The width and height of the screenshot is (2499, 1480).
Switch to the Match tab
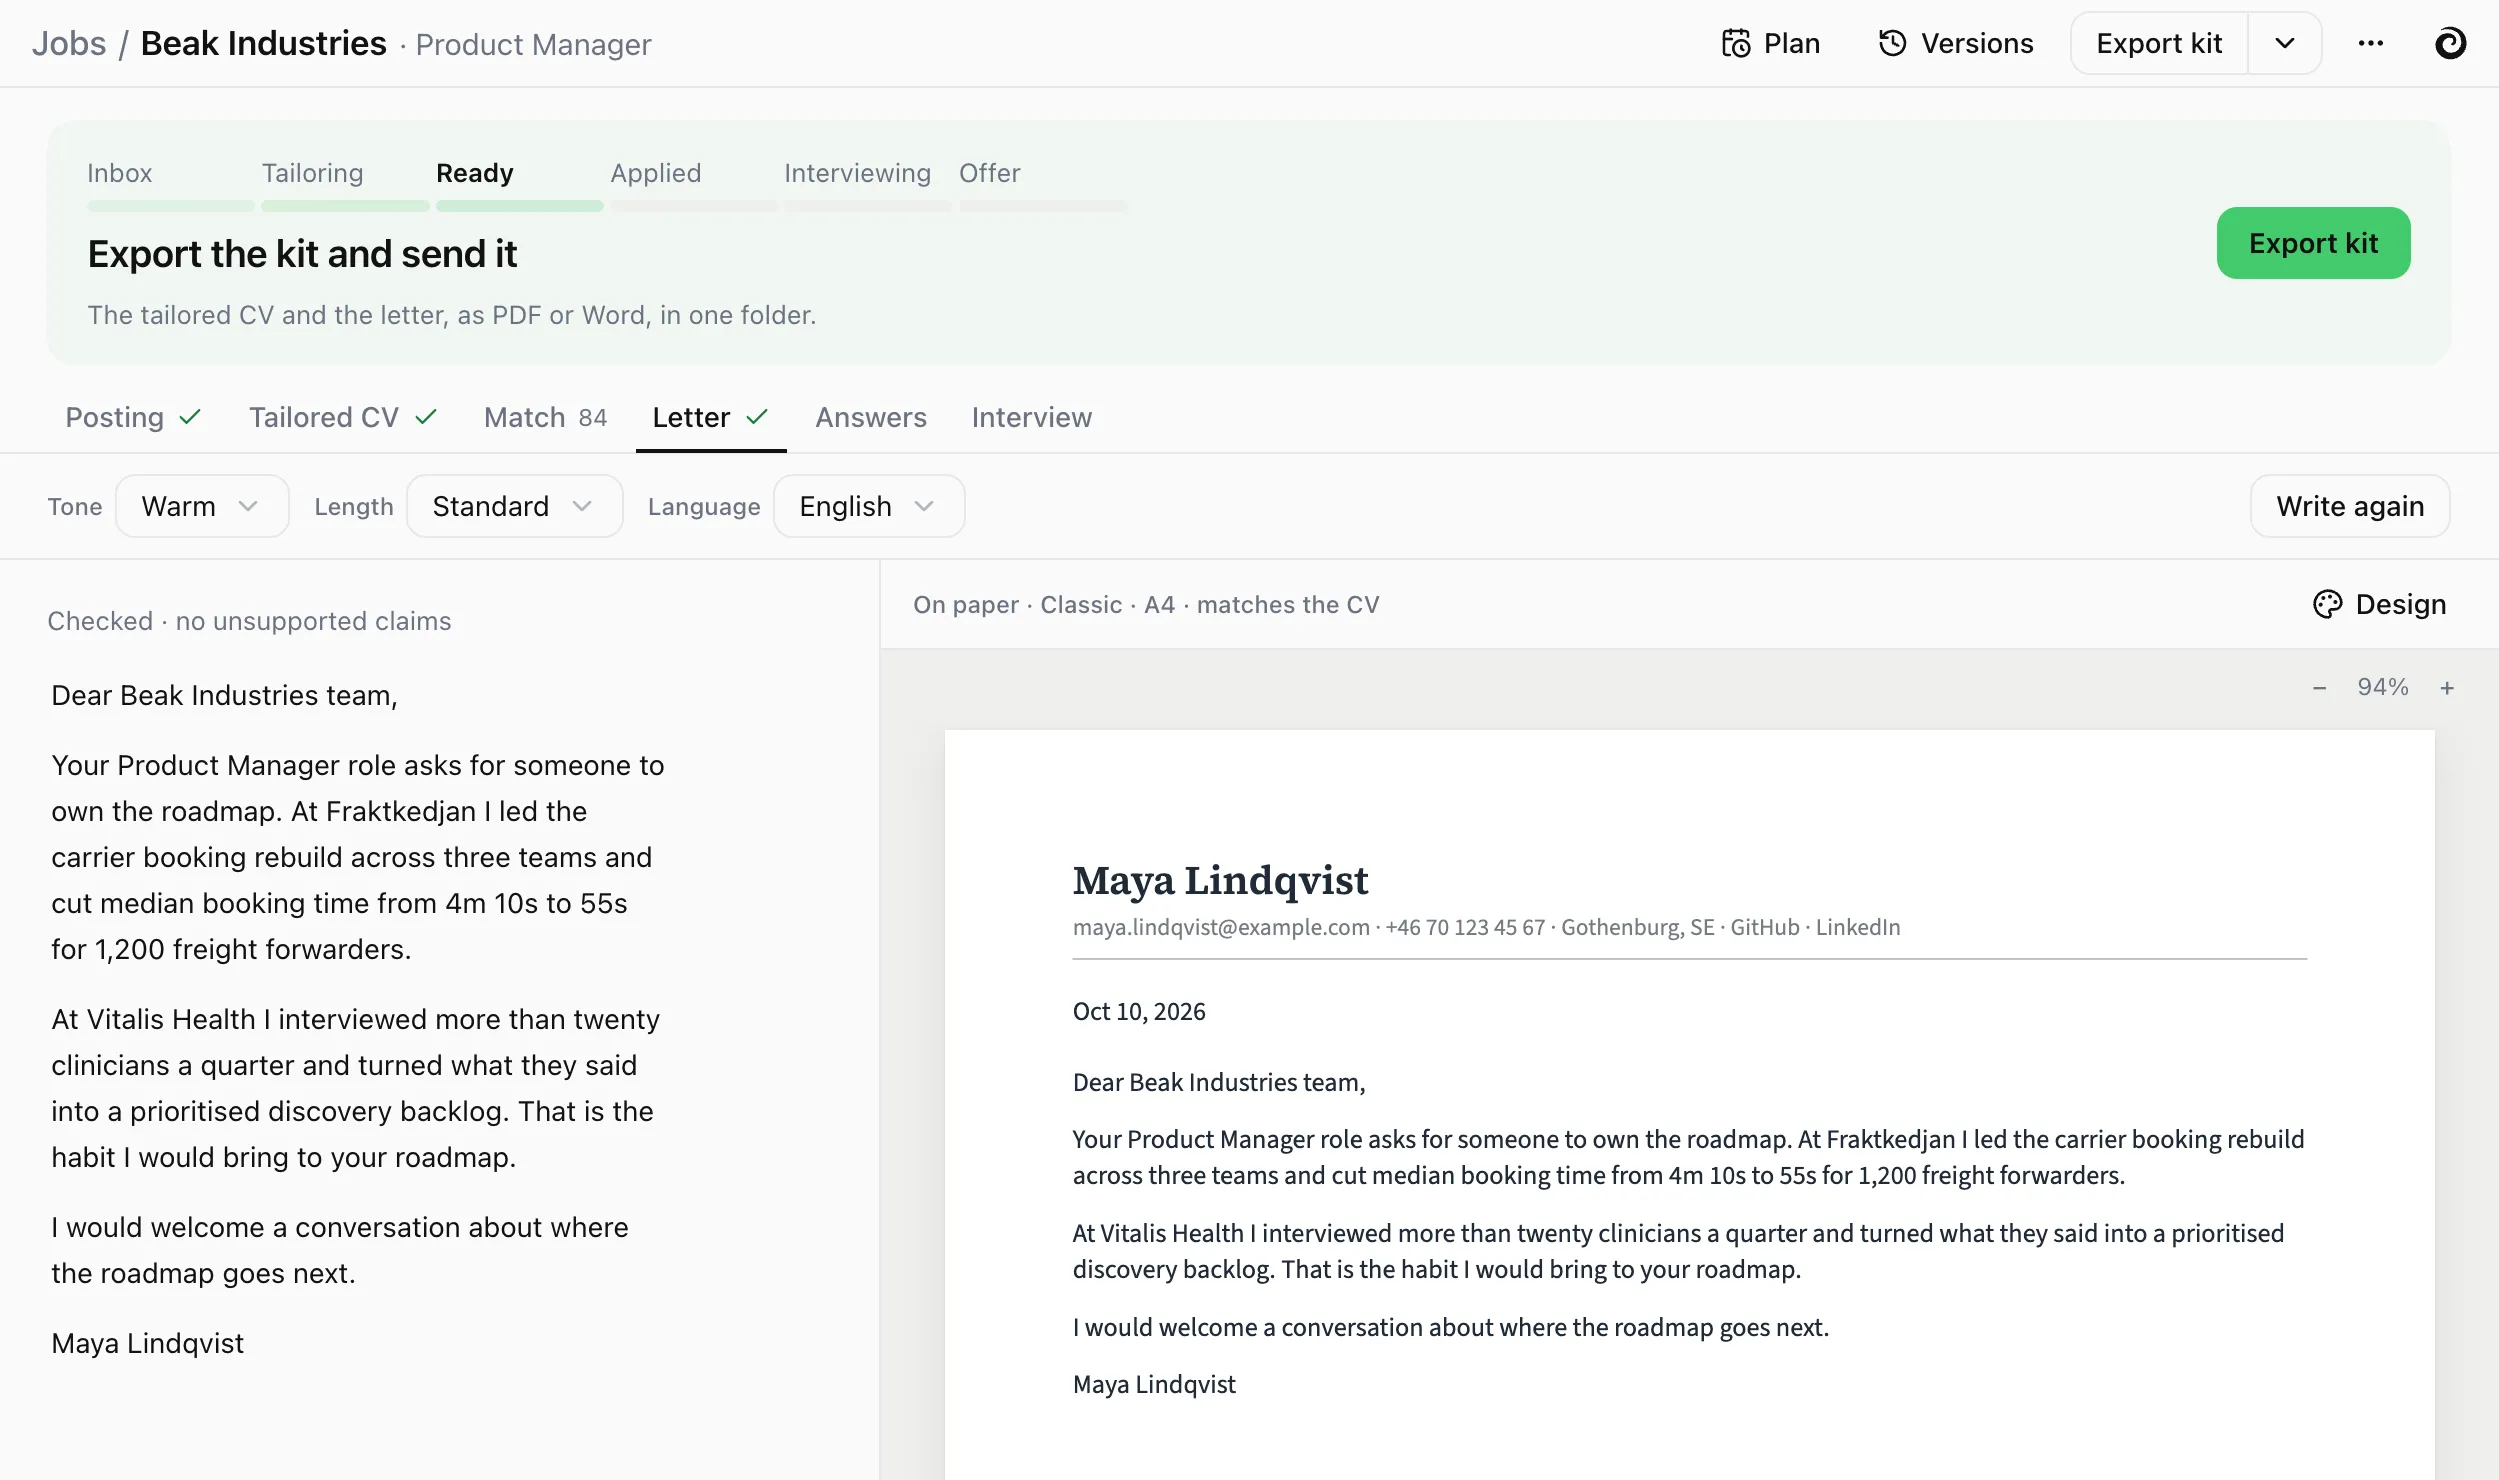pos(545,417)
